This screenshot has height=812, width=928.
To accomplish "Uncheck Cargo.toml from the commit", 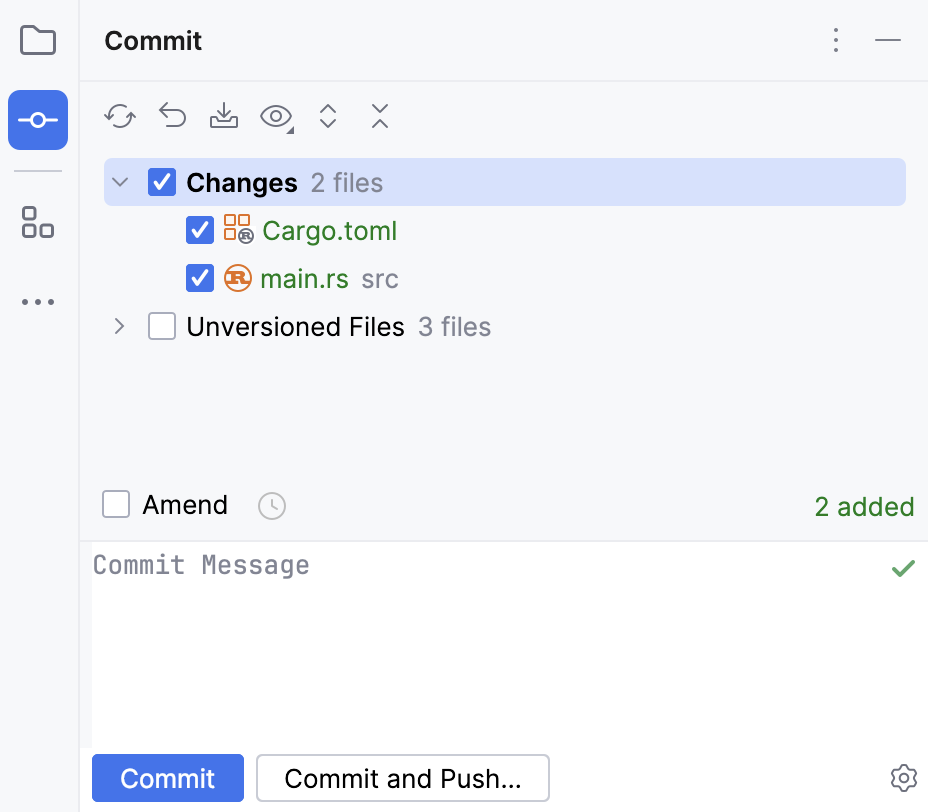I will pos(199,230).
